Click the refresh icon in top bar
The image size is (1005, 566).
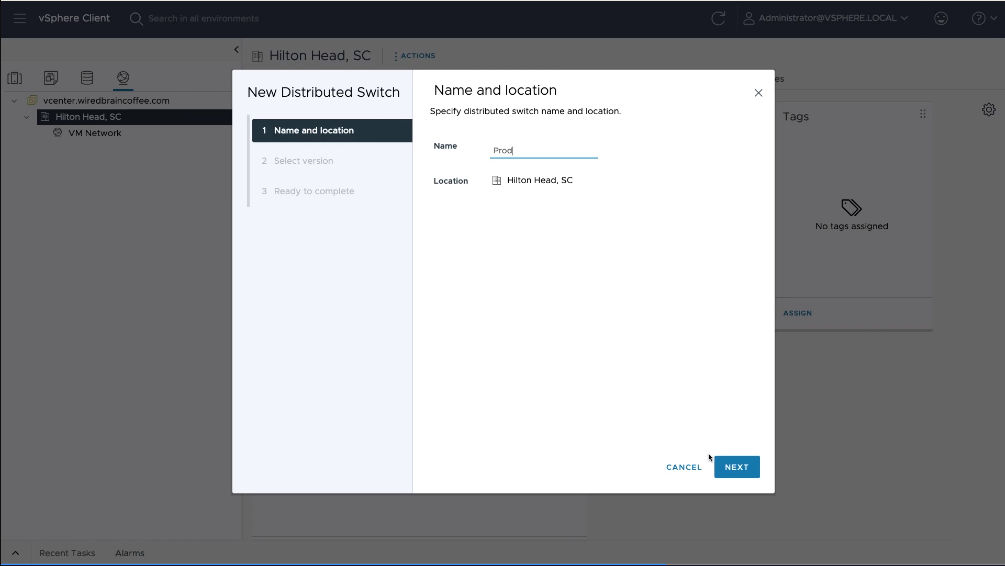[x=718, y=18]
